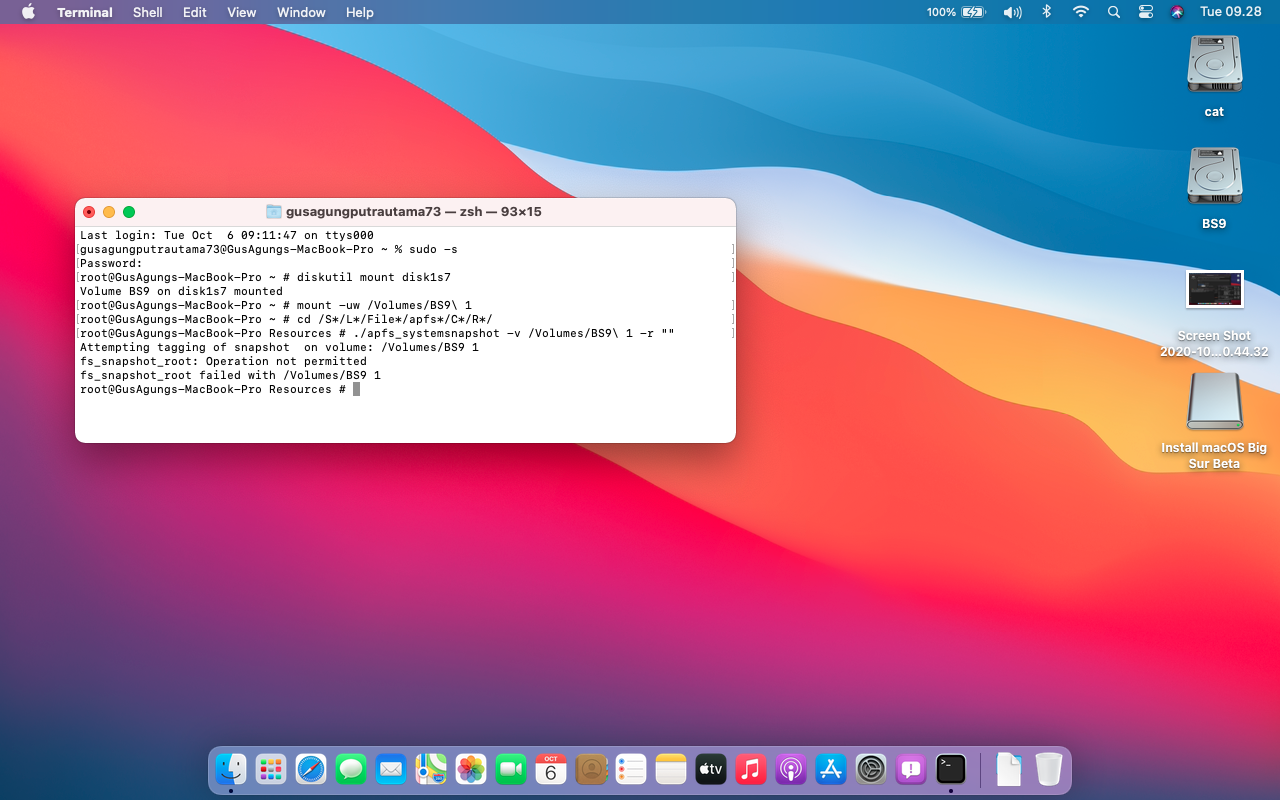
Task: Open Mail app in Dock
Action: (x=391, y=769)
